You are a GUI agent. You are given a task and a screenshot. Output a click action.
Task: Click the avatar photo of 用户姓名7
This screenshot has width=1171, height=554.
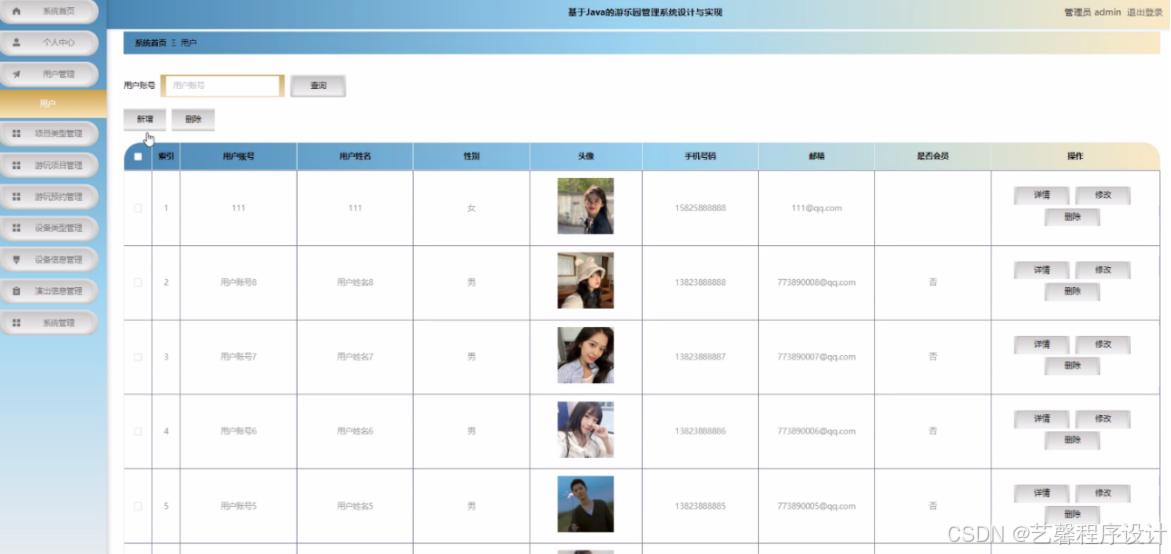(x=586, y=355)
